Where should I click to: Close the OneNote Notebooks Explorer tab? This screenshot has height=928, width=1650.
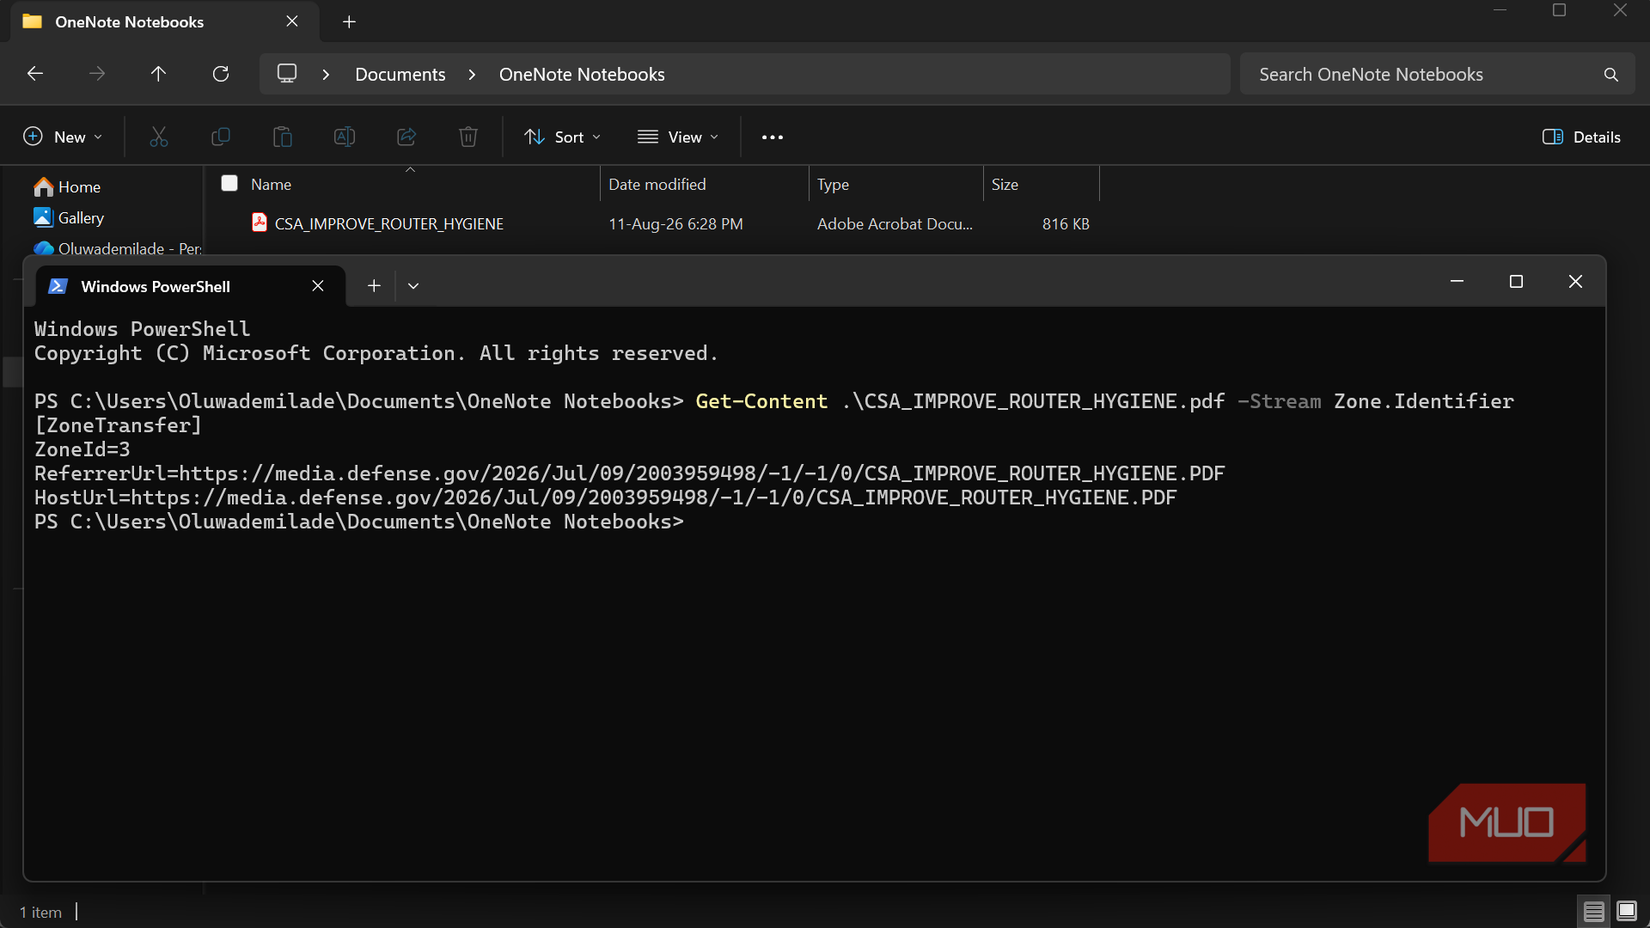click(x=292, y=22)
